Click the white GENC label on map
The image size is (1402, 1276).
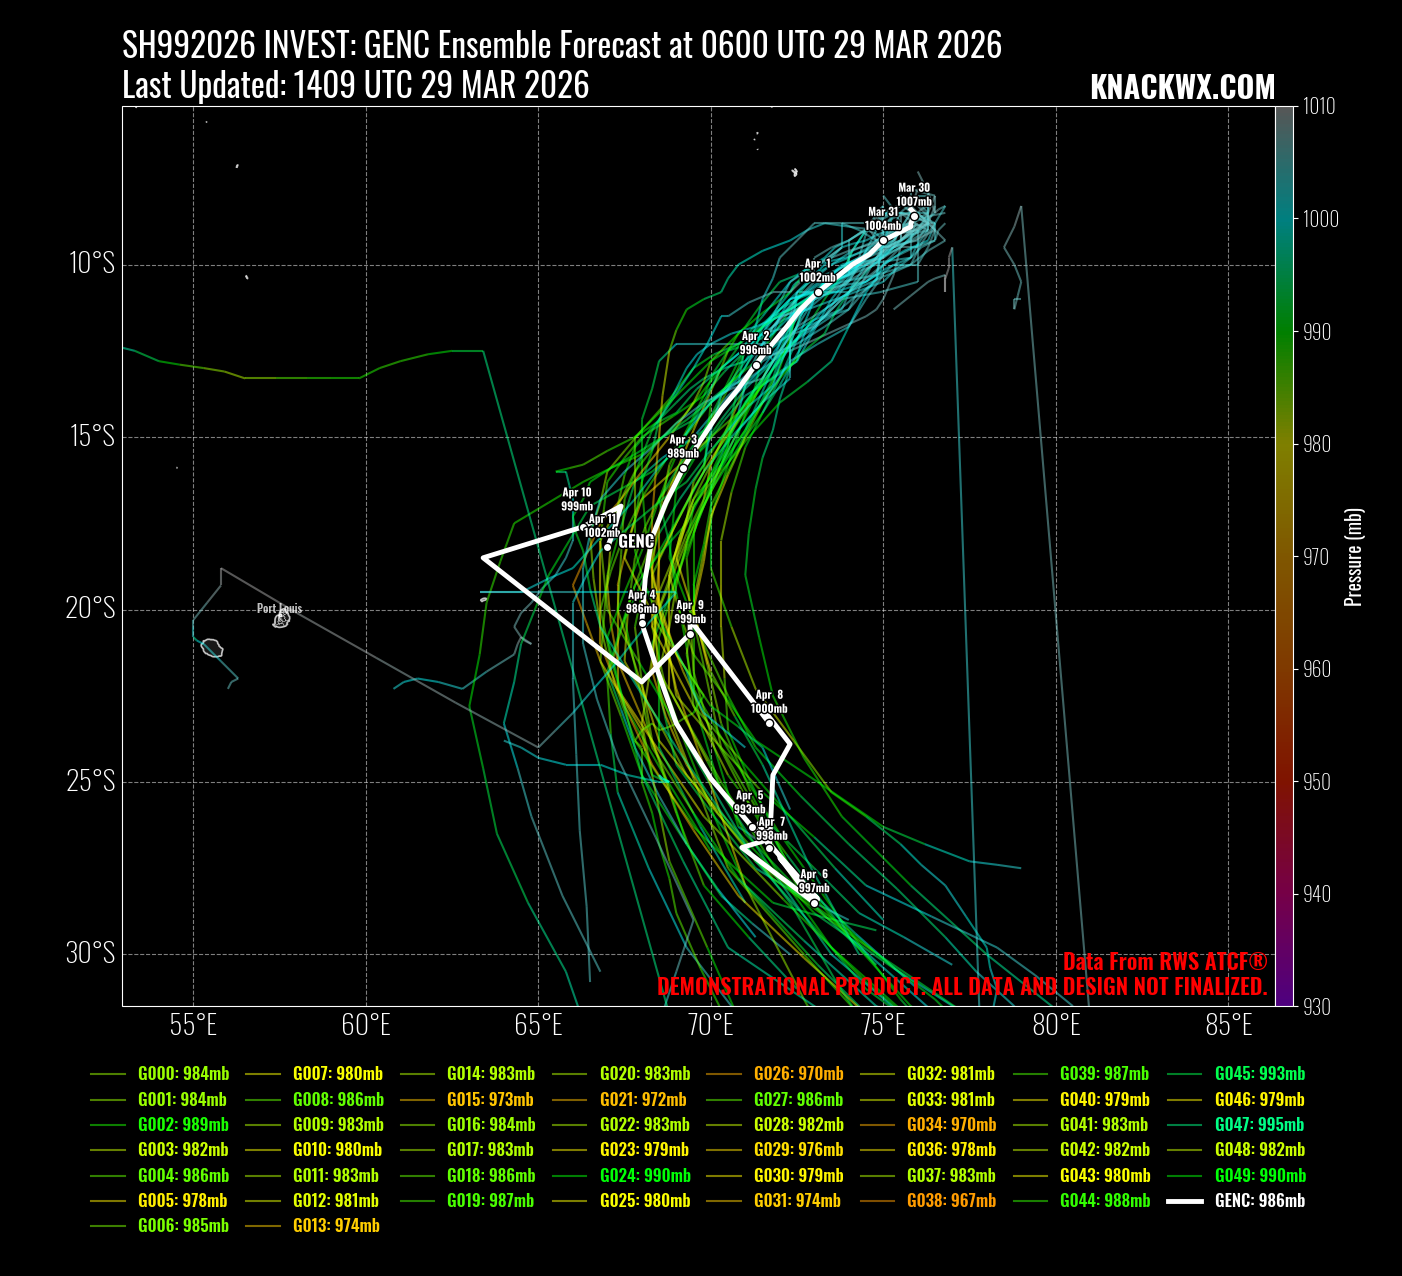[x=636, y=542]
